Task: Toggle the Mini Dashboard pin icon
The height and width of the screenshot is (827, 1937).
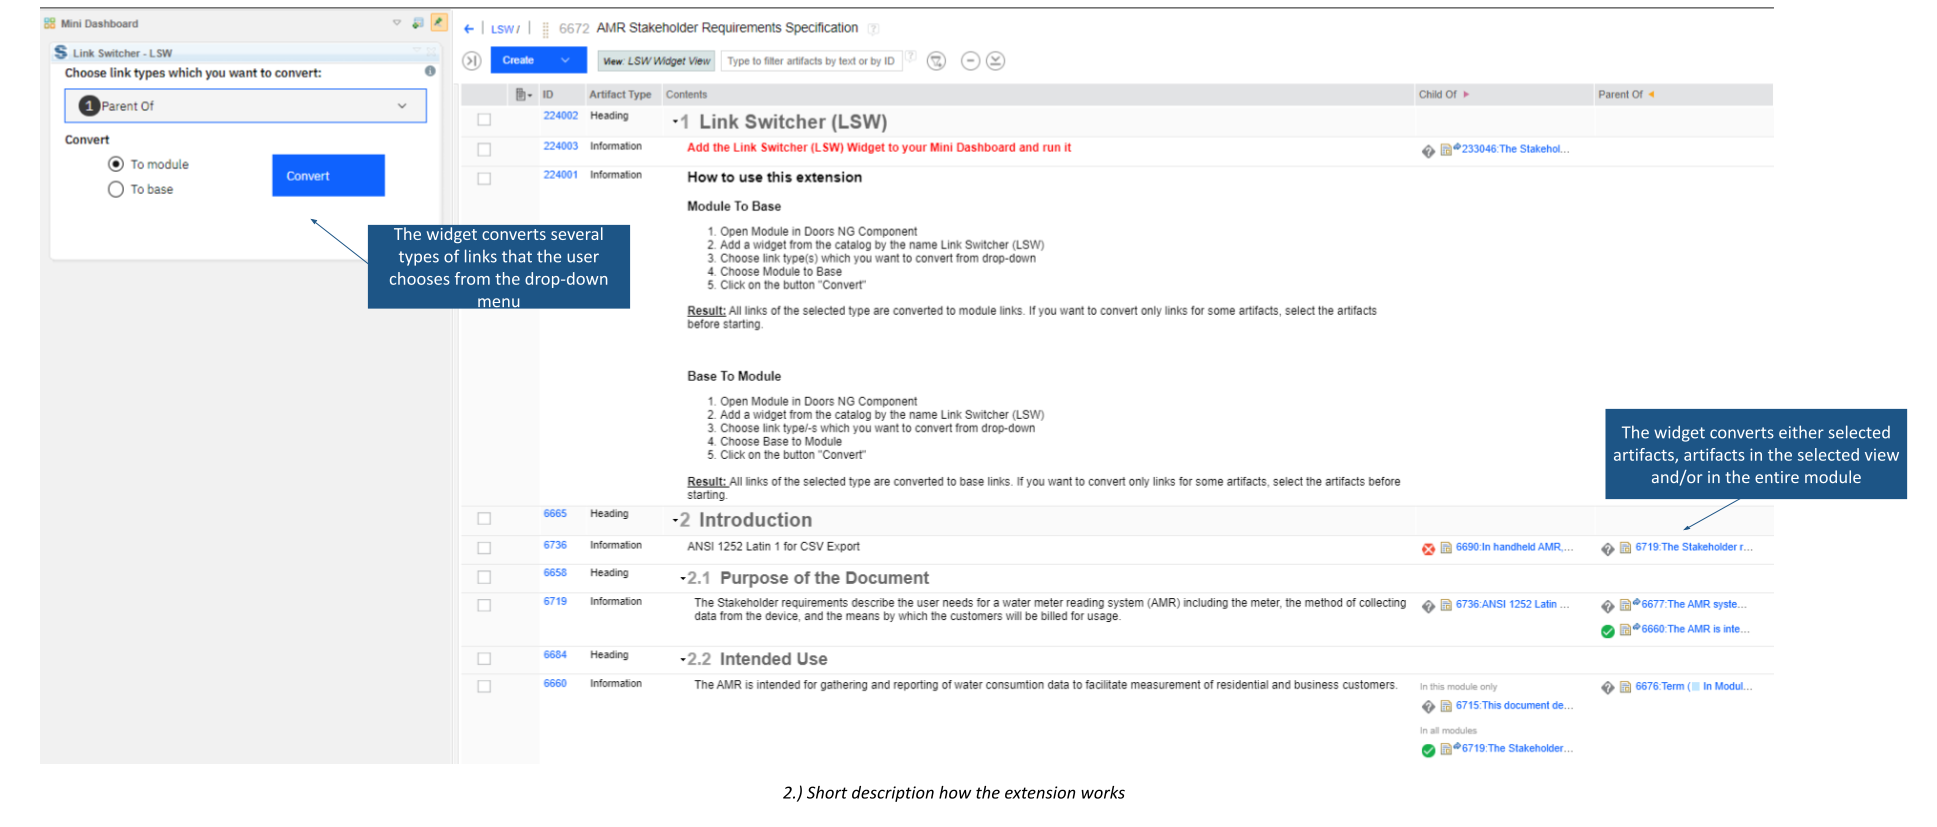Action: click(x=439, y=22)
